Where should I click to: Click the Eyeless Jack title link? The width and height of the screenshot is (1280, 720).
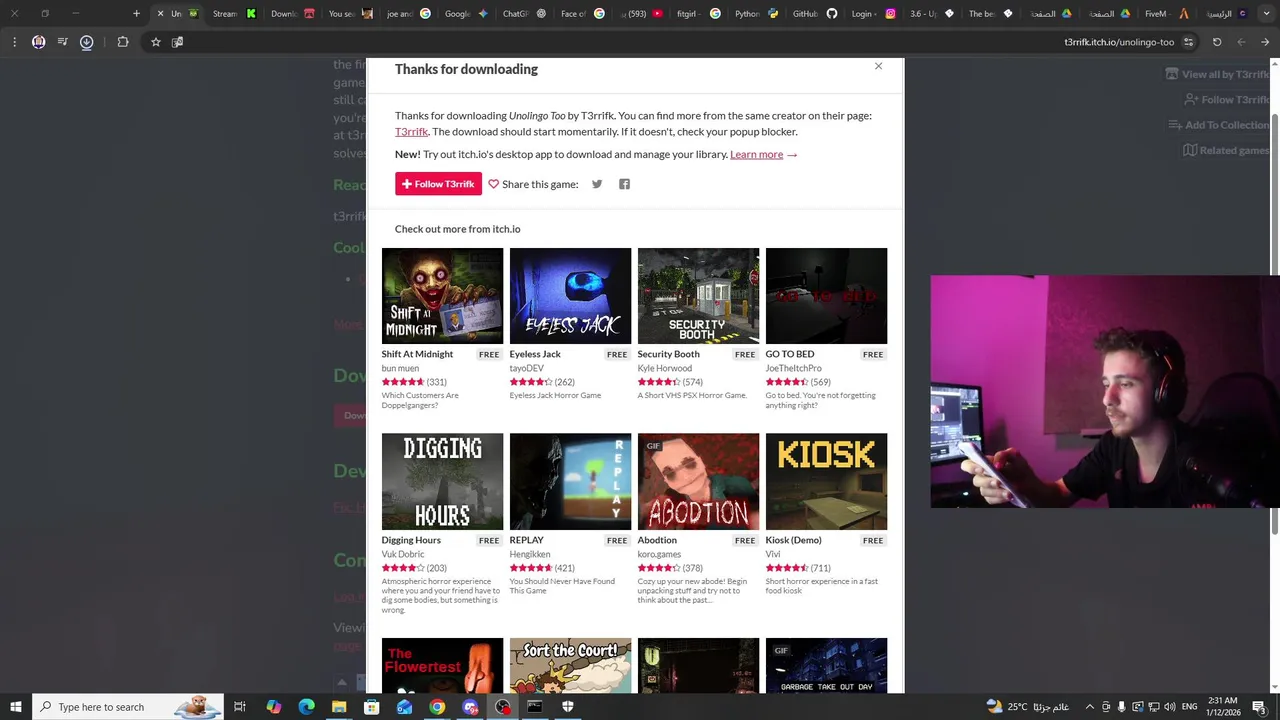[535, 354]
